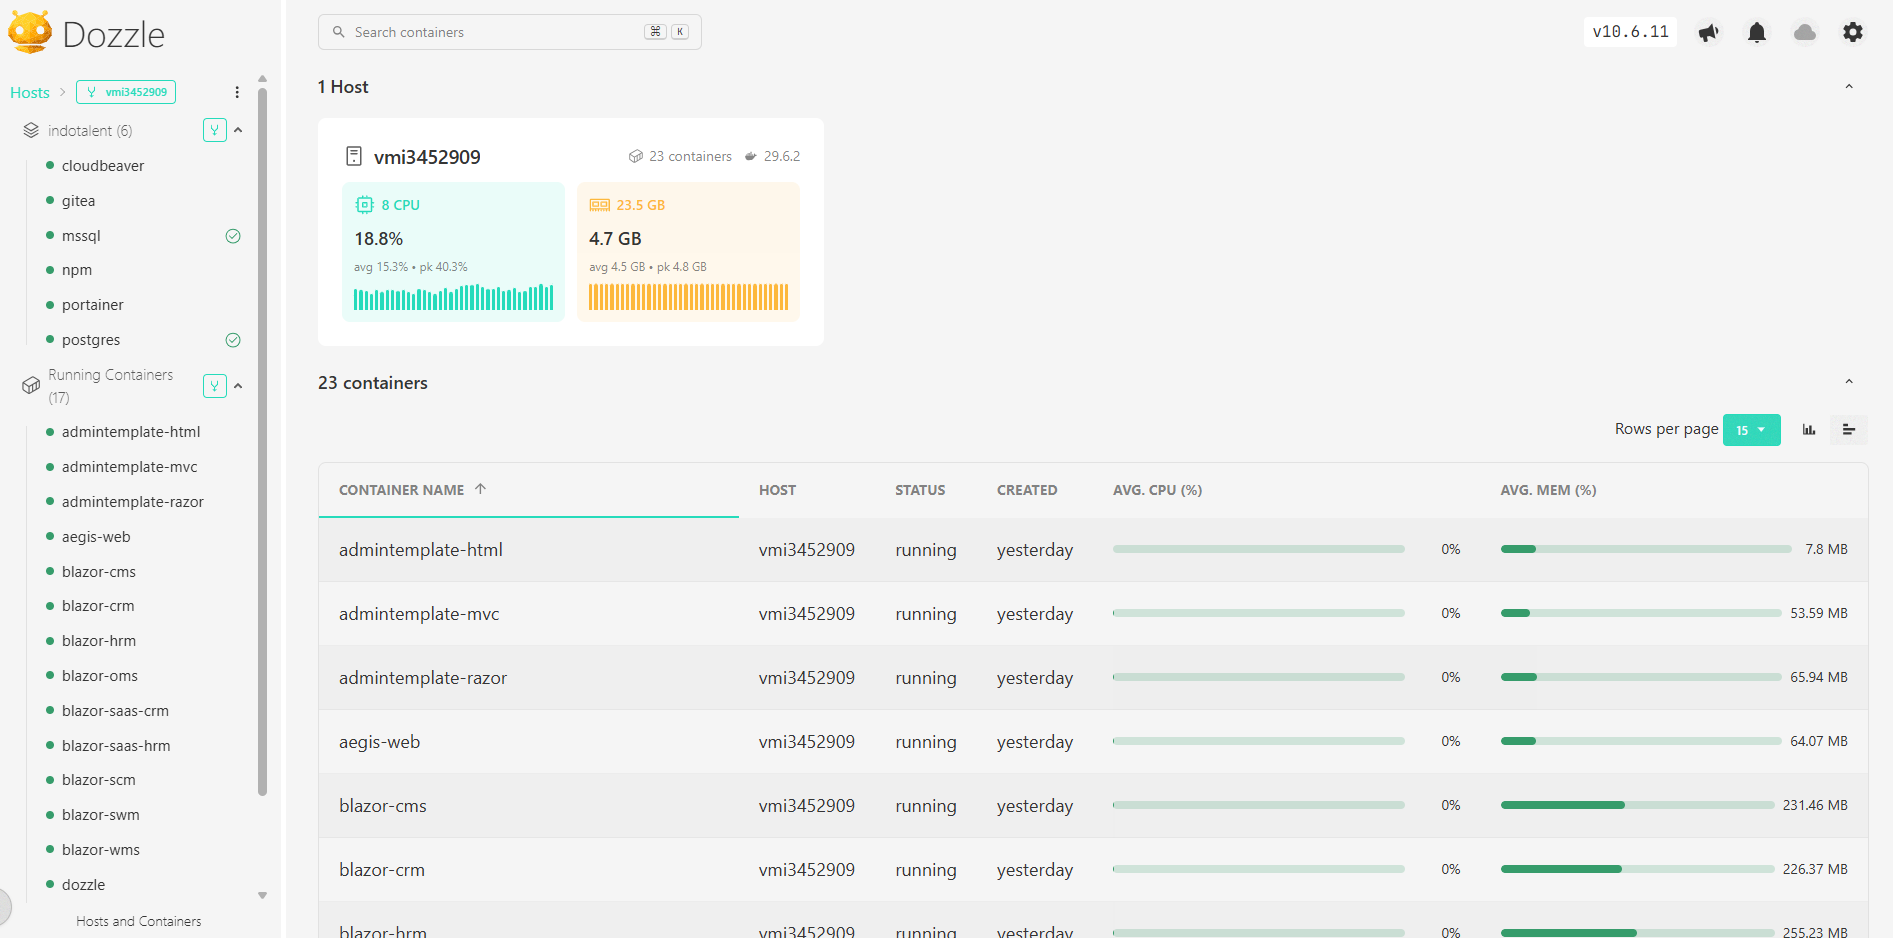This screenshot has height=938, width=1893.
Task: Open blazor-crm link in table
Action: pyautogui.click(x=382, y=870)
